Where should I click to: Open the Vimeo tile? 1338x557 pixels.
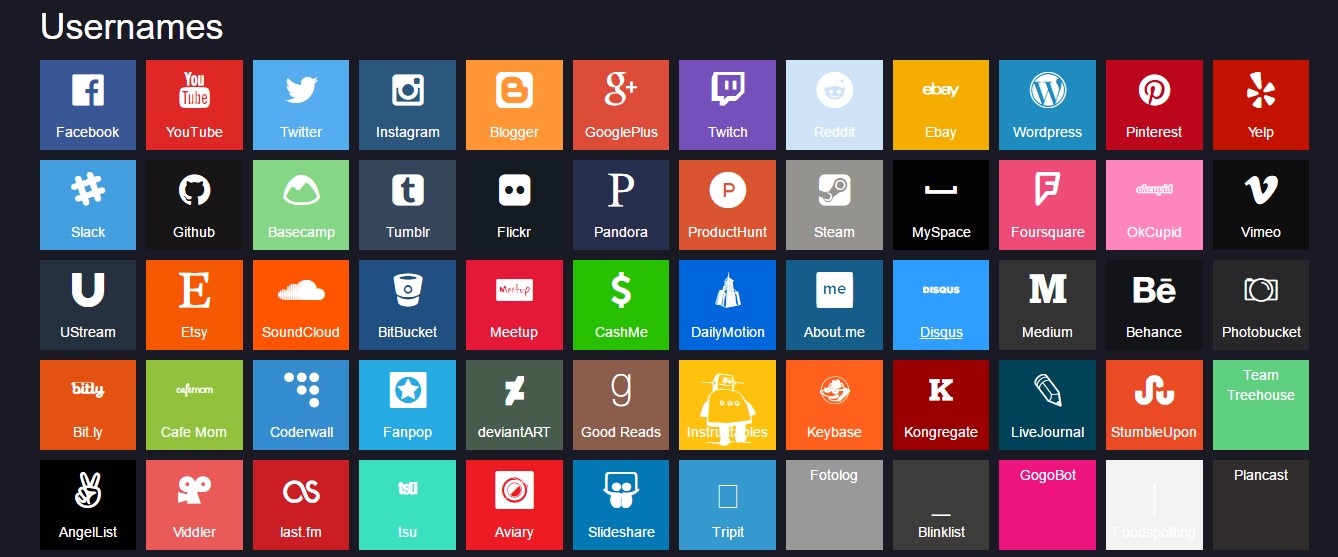1261,205
